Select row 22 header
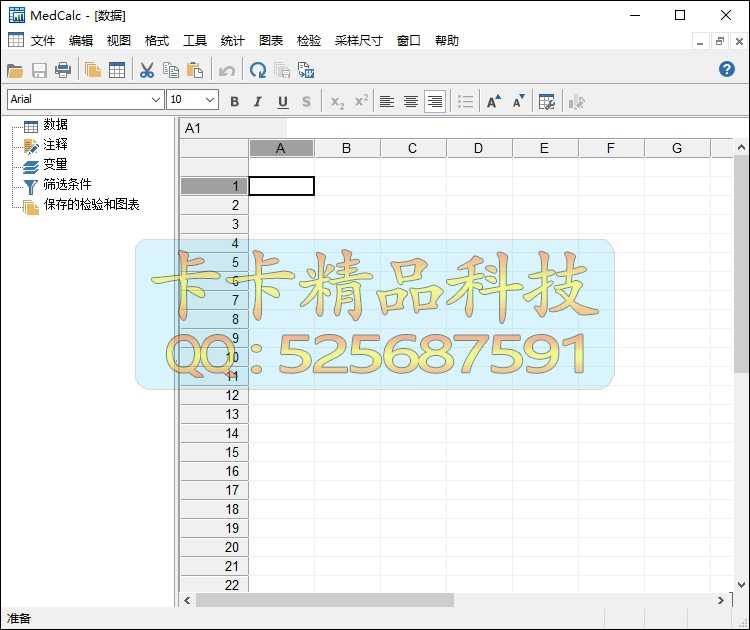The width and height of the screenshot is (750, 630). tap(214, 585)
